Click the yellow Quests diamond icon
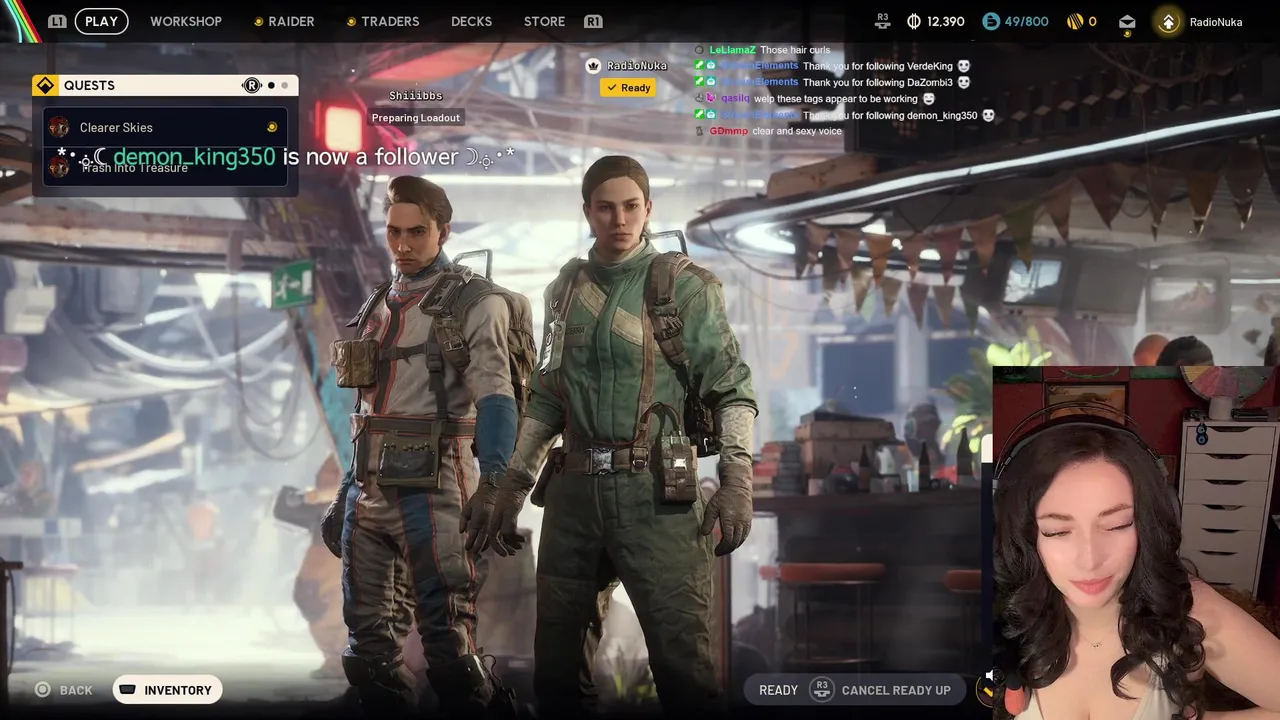The width and height of the screenshot is (1280, 720). point(44,85)
